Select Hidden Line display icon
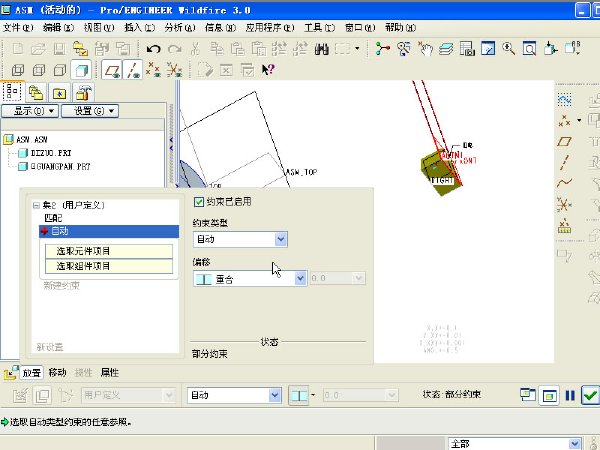The image size is (600, 450). pos(39,70)
